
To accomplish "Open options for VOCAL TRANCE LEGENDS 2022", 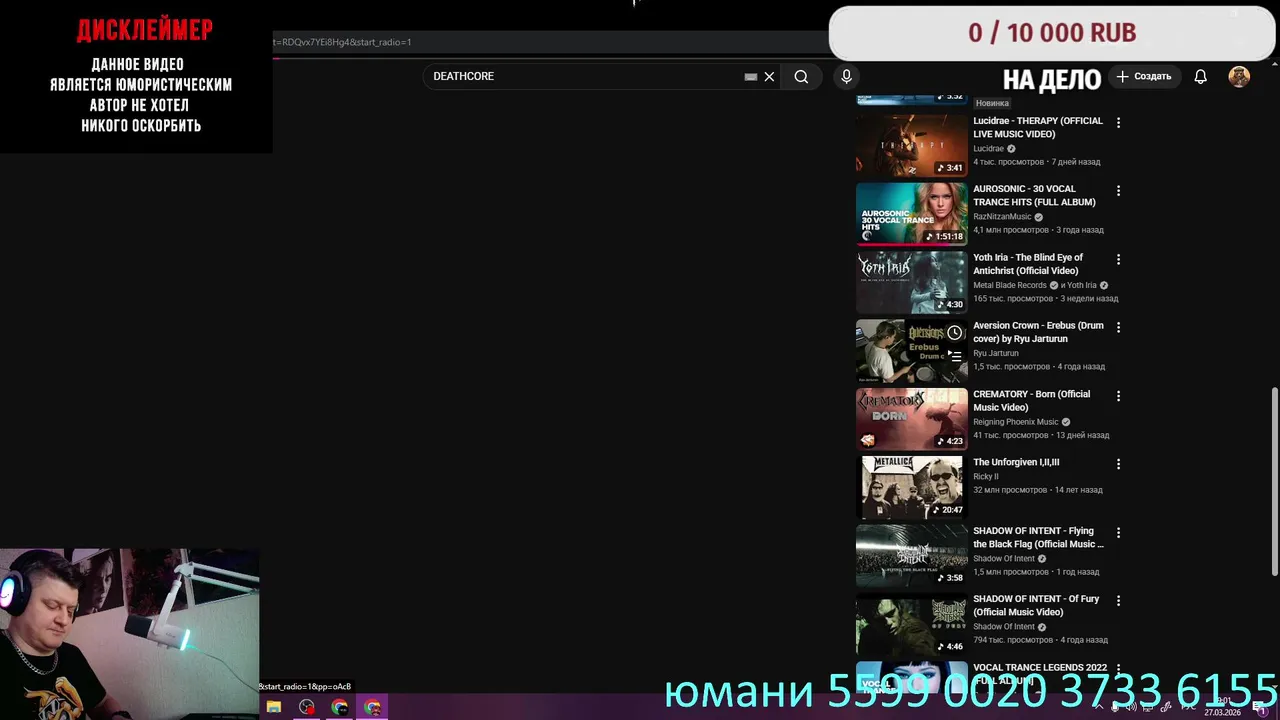I will [1118, 669].
